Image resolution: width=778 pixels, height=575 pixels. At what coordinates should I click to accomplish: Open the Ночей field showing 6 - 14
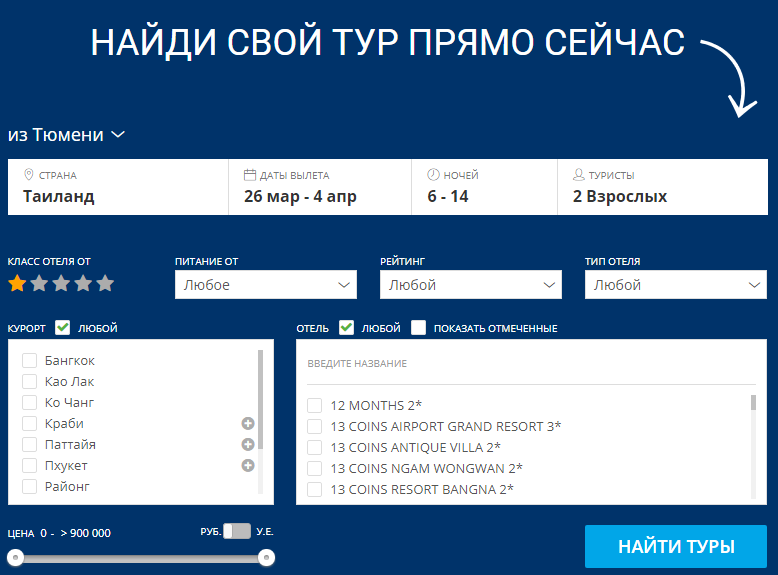point(485,187)
